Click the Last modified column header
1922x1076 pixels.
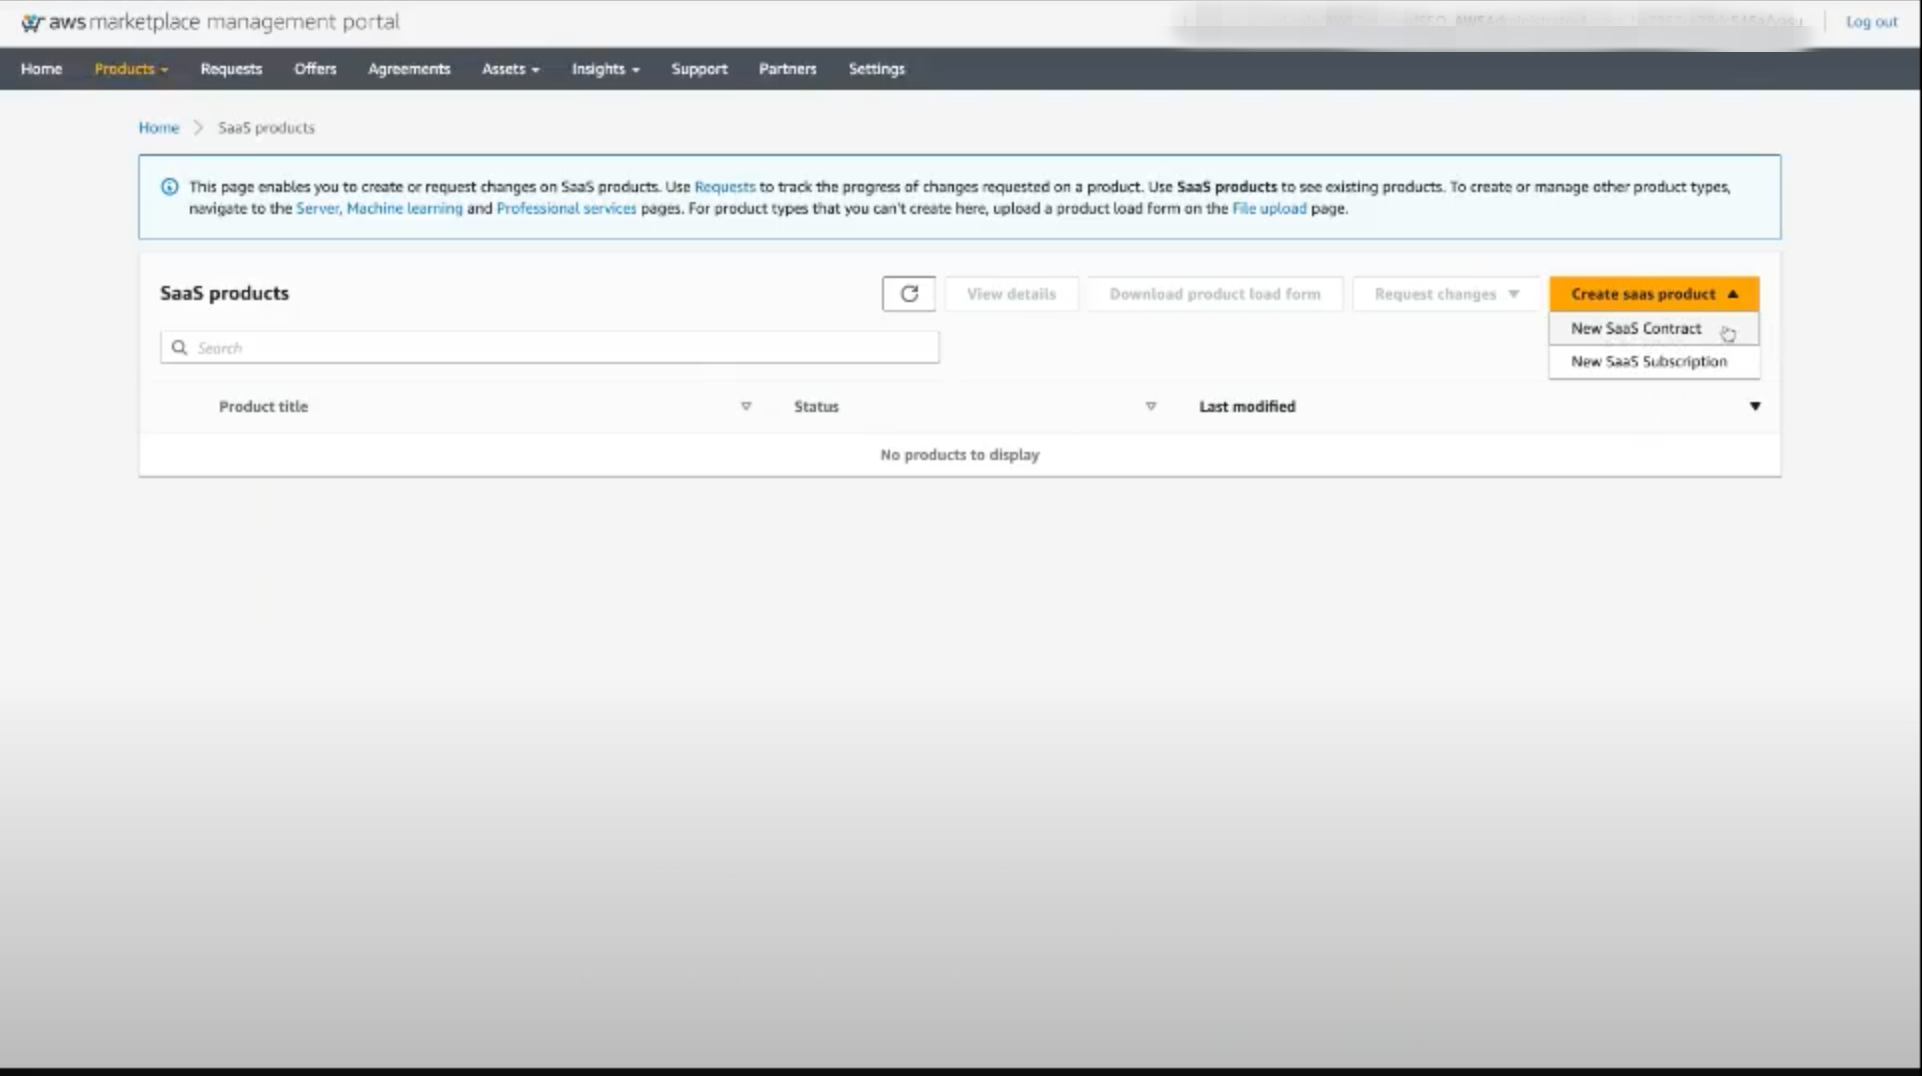coord(1247,406)
